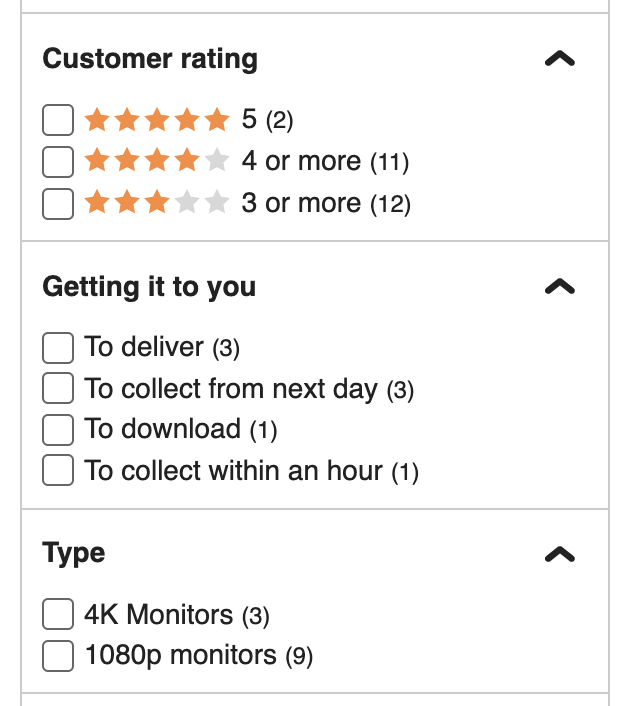The image size is (634, 706).
Task: Collapse the Type section chevron
Action: pyautogui.click(x=560, y=553)
